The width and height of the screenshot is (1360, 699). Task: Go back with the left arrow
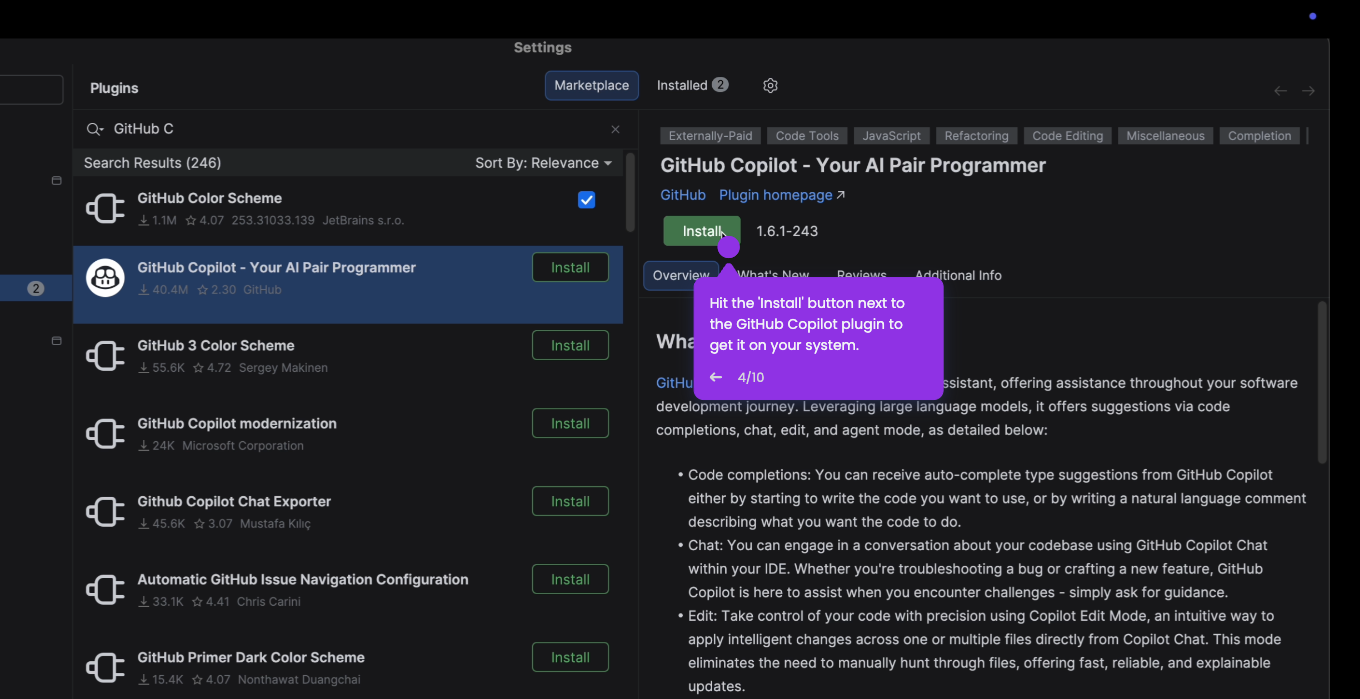click(1280, 91)
